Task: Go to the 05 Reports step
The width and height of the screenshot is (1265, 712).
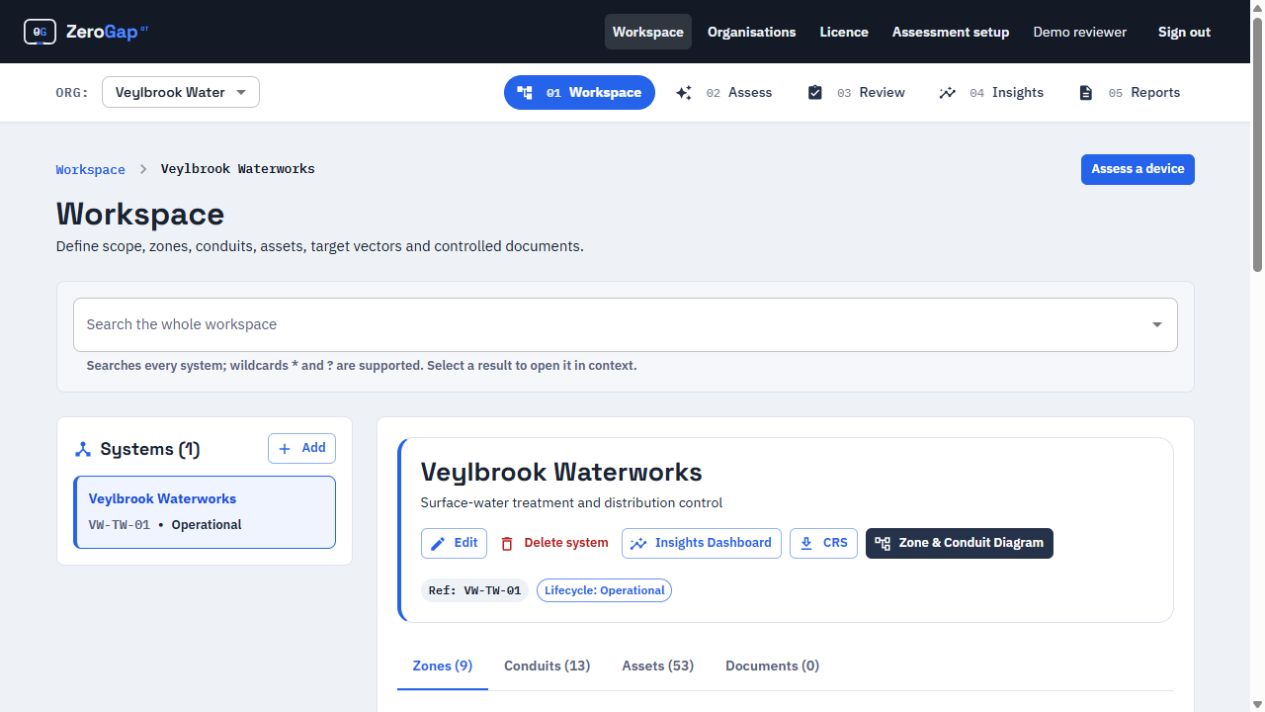Action: (x=1130, y=93)
